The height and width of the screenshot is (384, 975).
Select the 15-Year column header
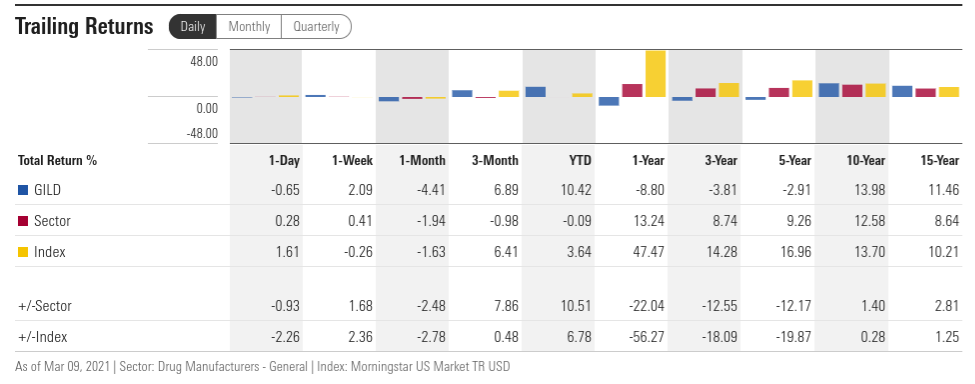coord(940,160)
